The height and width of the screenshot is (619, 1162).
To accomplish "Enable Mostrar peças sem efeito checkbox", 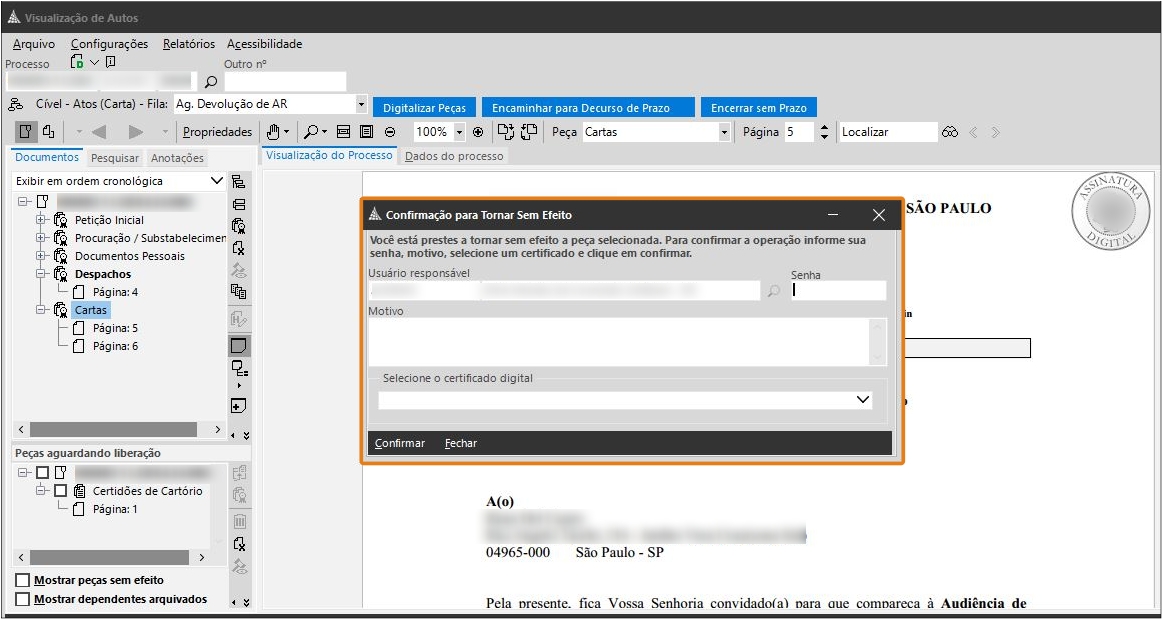I will click(23, 580).
